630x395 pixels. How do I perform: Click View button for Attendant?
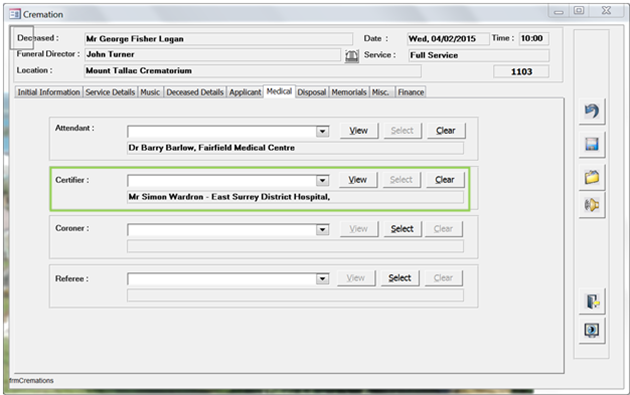[358, 131]
